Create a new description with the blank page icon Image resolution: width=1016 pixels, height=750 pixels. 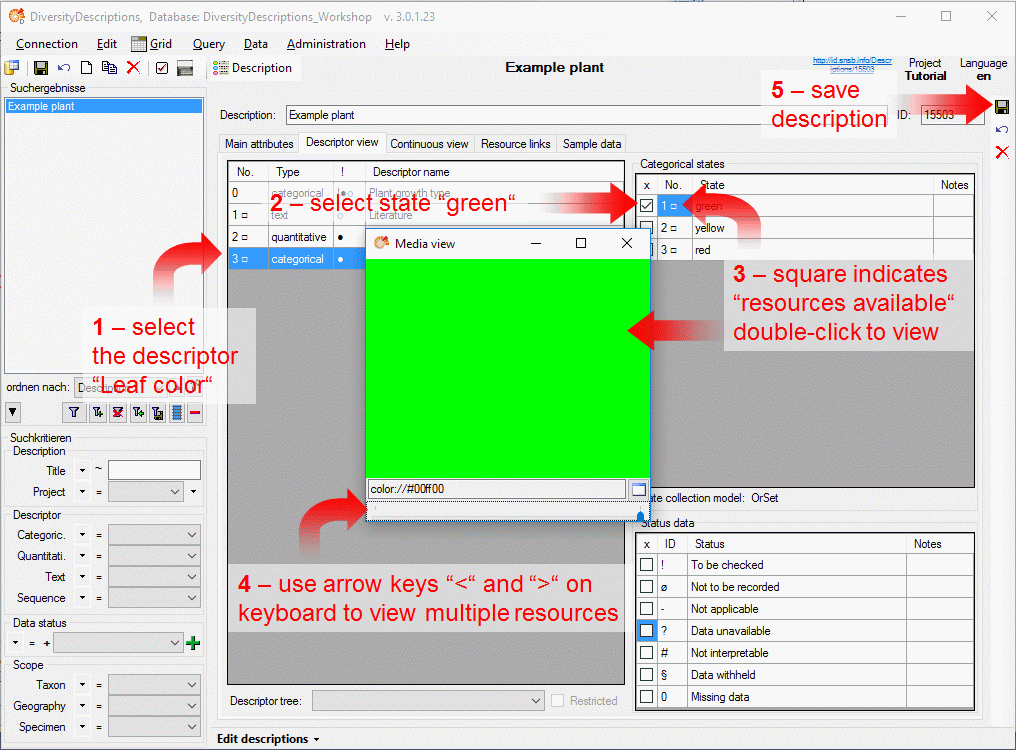point(86,67)
